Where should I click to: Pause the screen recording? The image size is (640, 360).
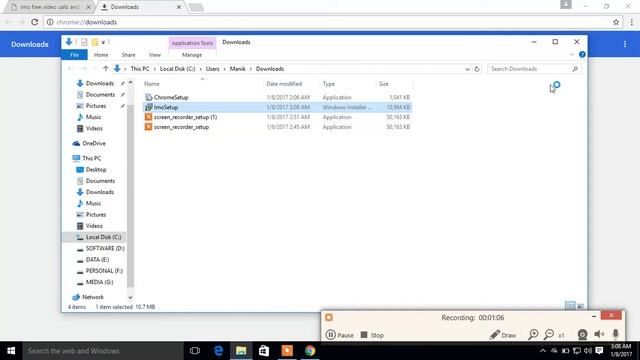click(x=340, y=335)
